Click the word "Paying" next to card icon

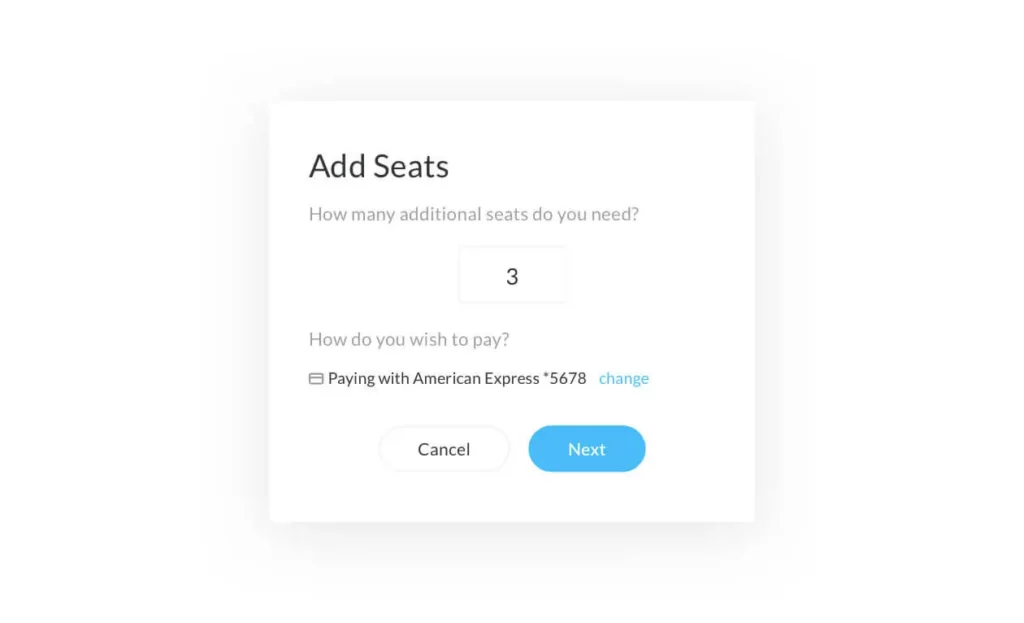tap(351, 379)
